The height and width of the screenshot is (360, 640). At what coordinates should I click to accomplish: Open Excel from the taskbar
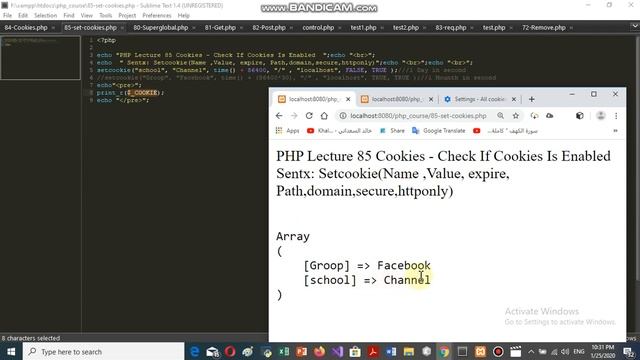(284, 351)
